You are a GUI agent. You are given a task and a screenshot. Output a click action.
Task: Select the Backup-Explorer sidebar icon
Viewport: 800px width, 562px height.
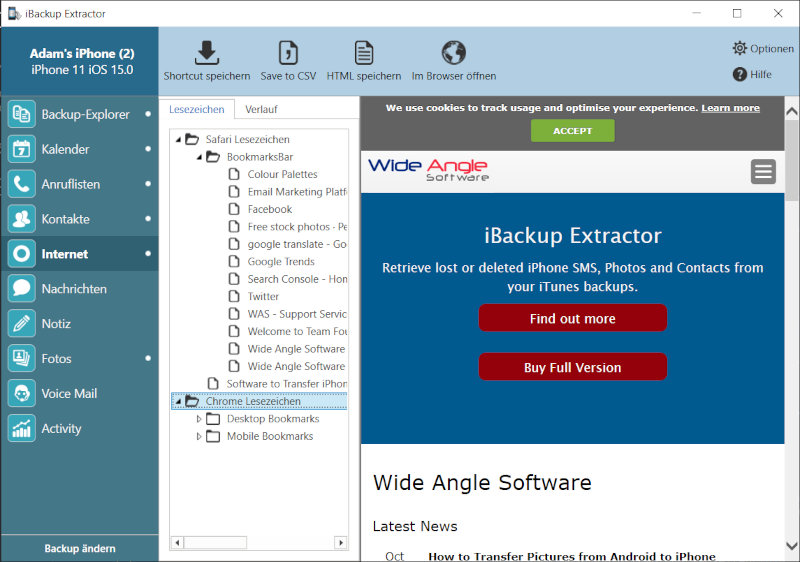point(21,114)
